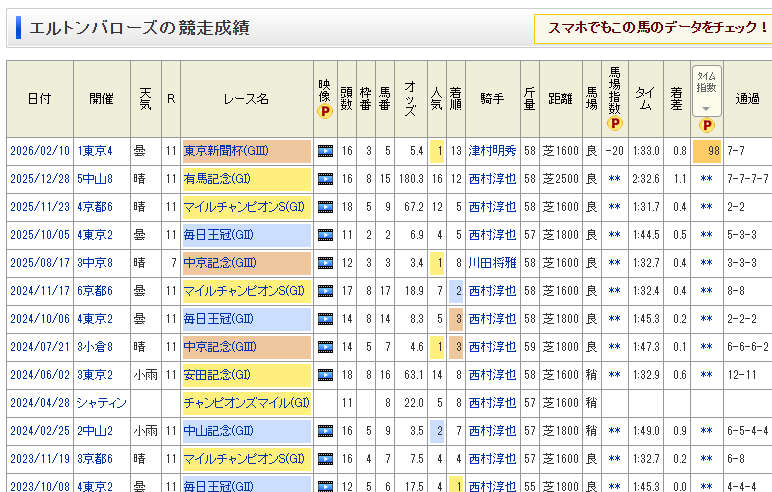The width and height of the screenshot is (772, 492).
Task: Click premium P icon under 映像 header
Action: point(324,112)
